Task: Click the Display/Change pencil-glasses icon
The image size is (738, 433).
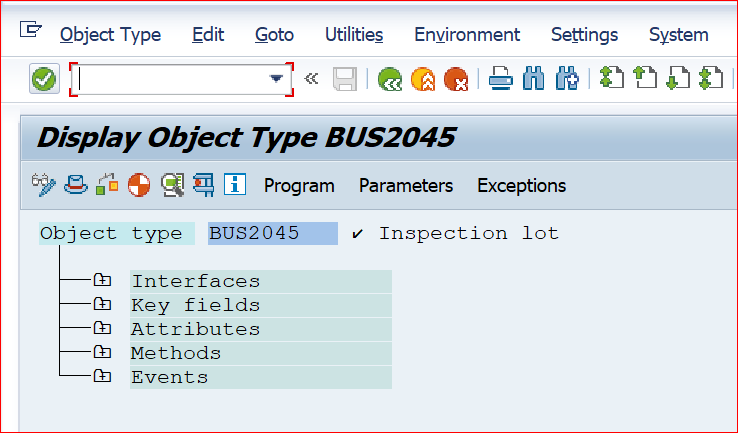Action: point(43,184)
